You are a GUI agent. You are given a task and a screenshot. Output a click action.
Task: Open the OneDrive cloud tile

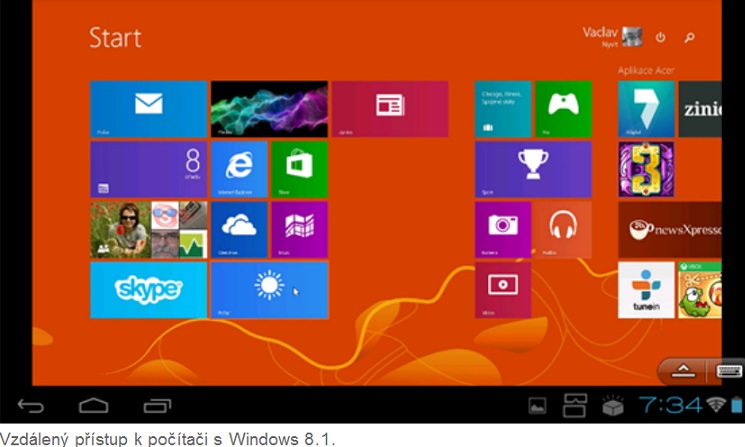(x=239, y=230)
